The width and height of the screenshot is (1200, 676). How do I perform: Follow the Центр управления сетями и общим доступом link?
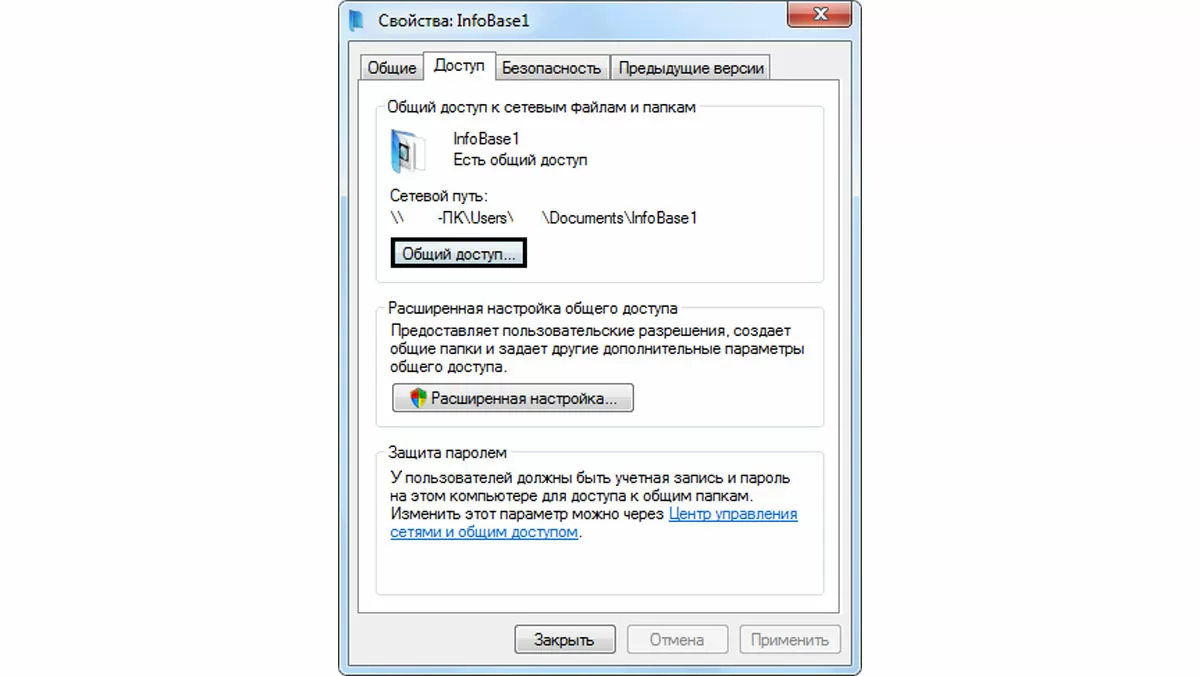click(594, 523)
